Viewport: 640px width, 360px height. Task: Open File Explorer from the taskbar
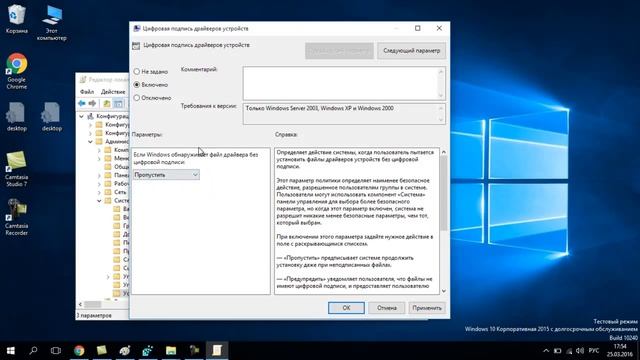pos(171,351)
